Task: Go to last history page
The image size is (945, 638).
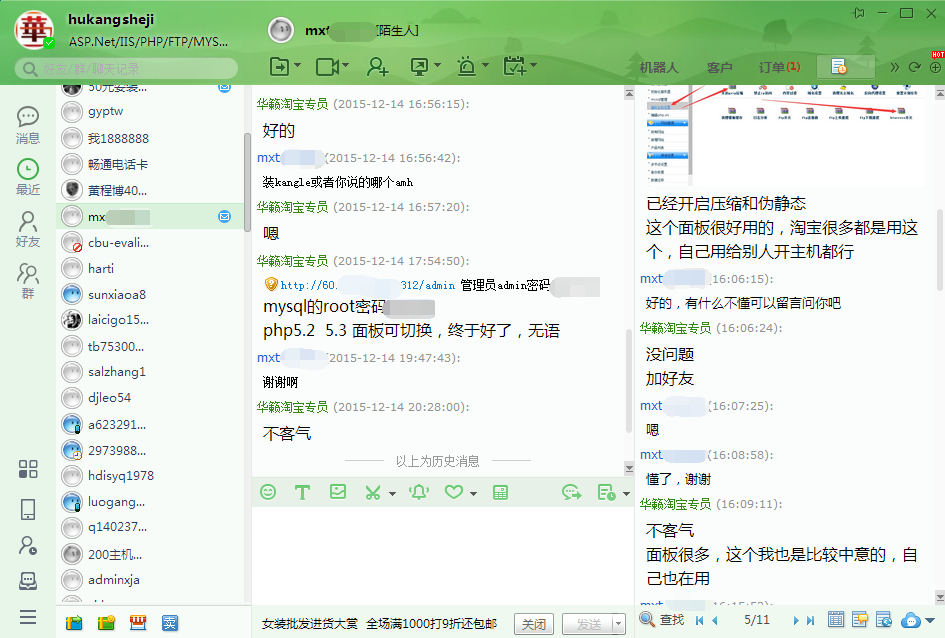Action: 811,620
